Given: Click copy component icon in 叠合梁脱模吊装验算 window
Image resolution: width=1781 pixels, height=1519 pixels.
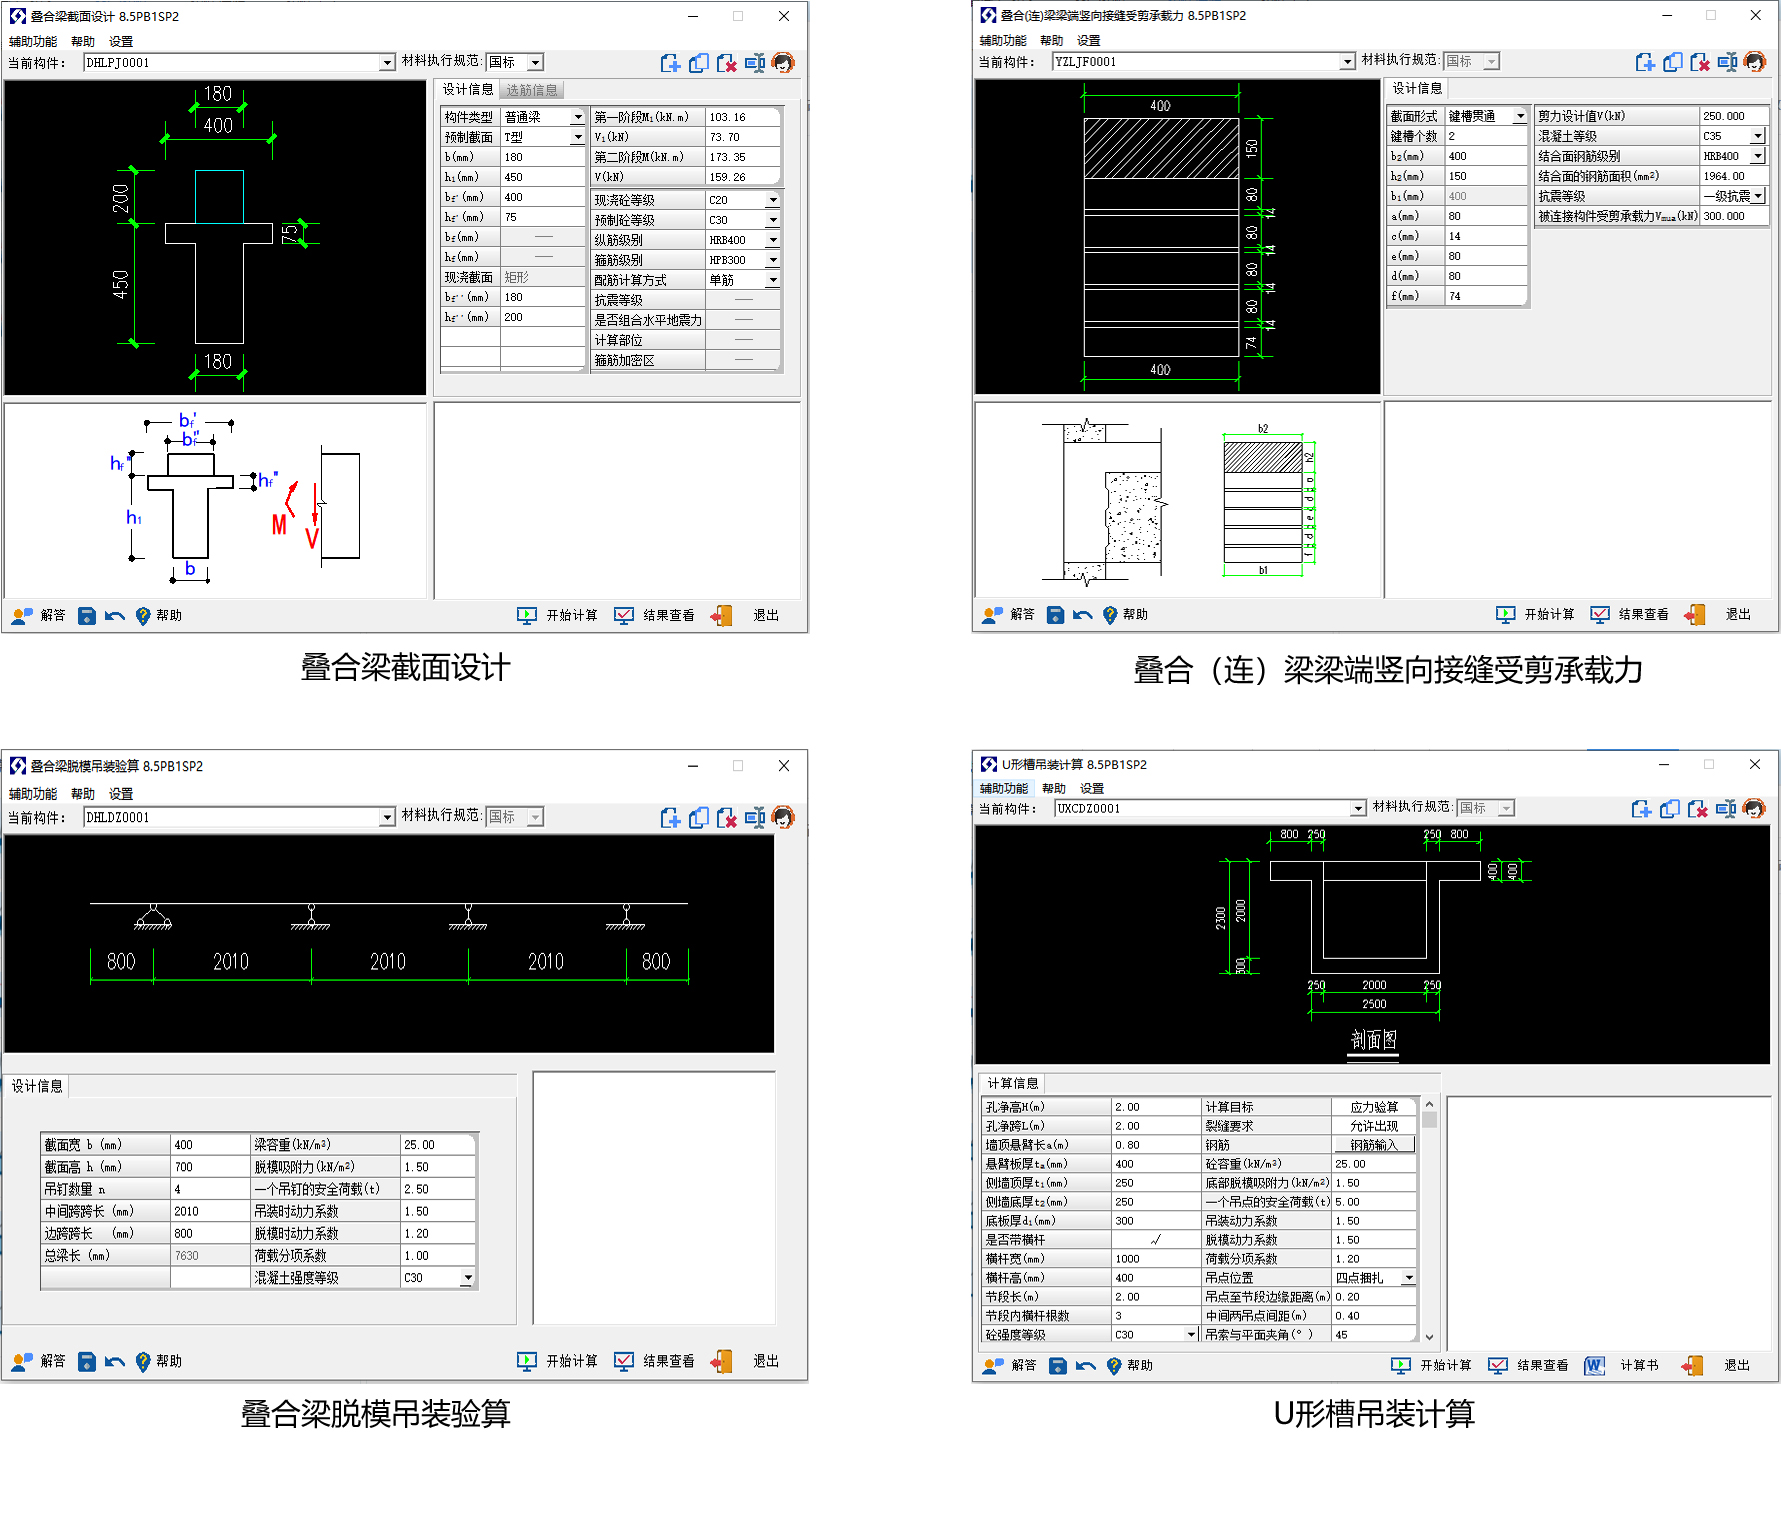Looking at the screenshot, I should (x=698, y=818).
